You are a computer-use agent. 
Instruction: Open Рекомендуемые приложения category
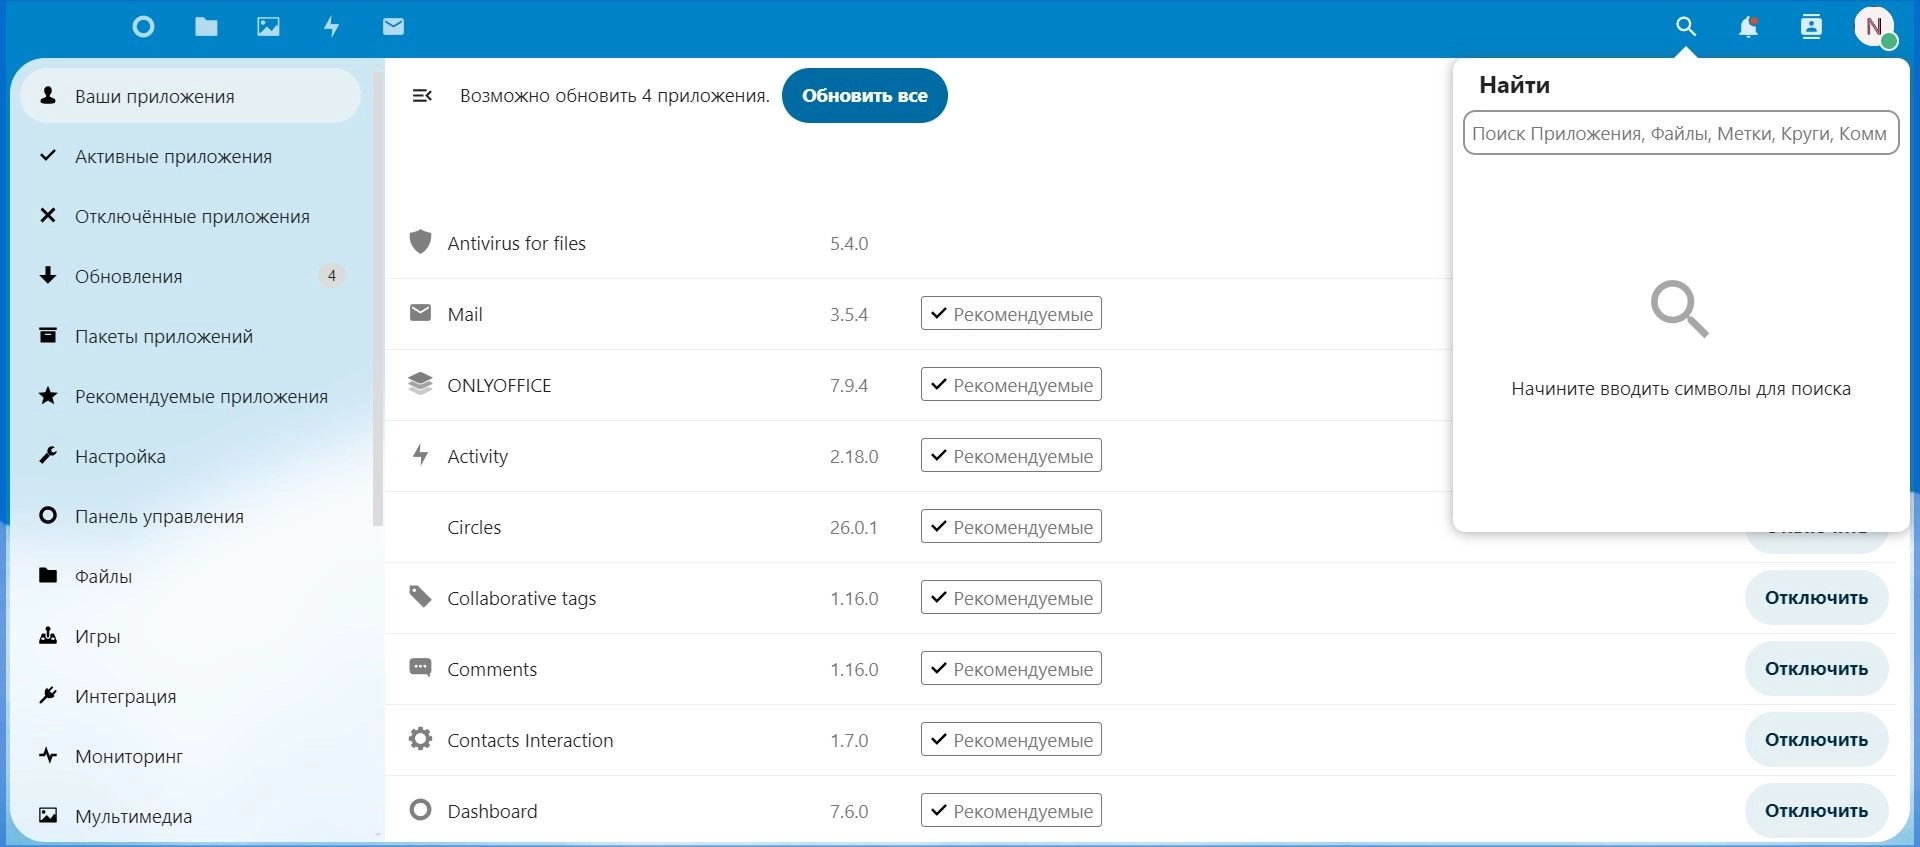[201, 397]
